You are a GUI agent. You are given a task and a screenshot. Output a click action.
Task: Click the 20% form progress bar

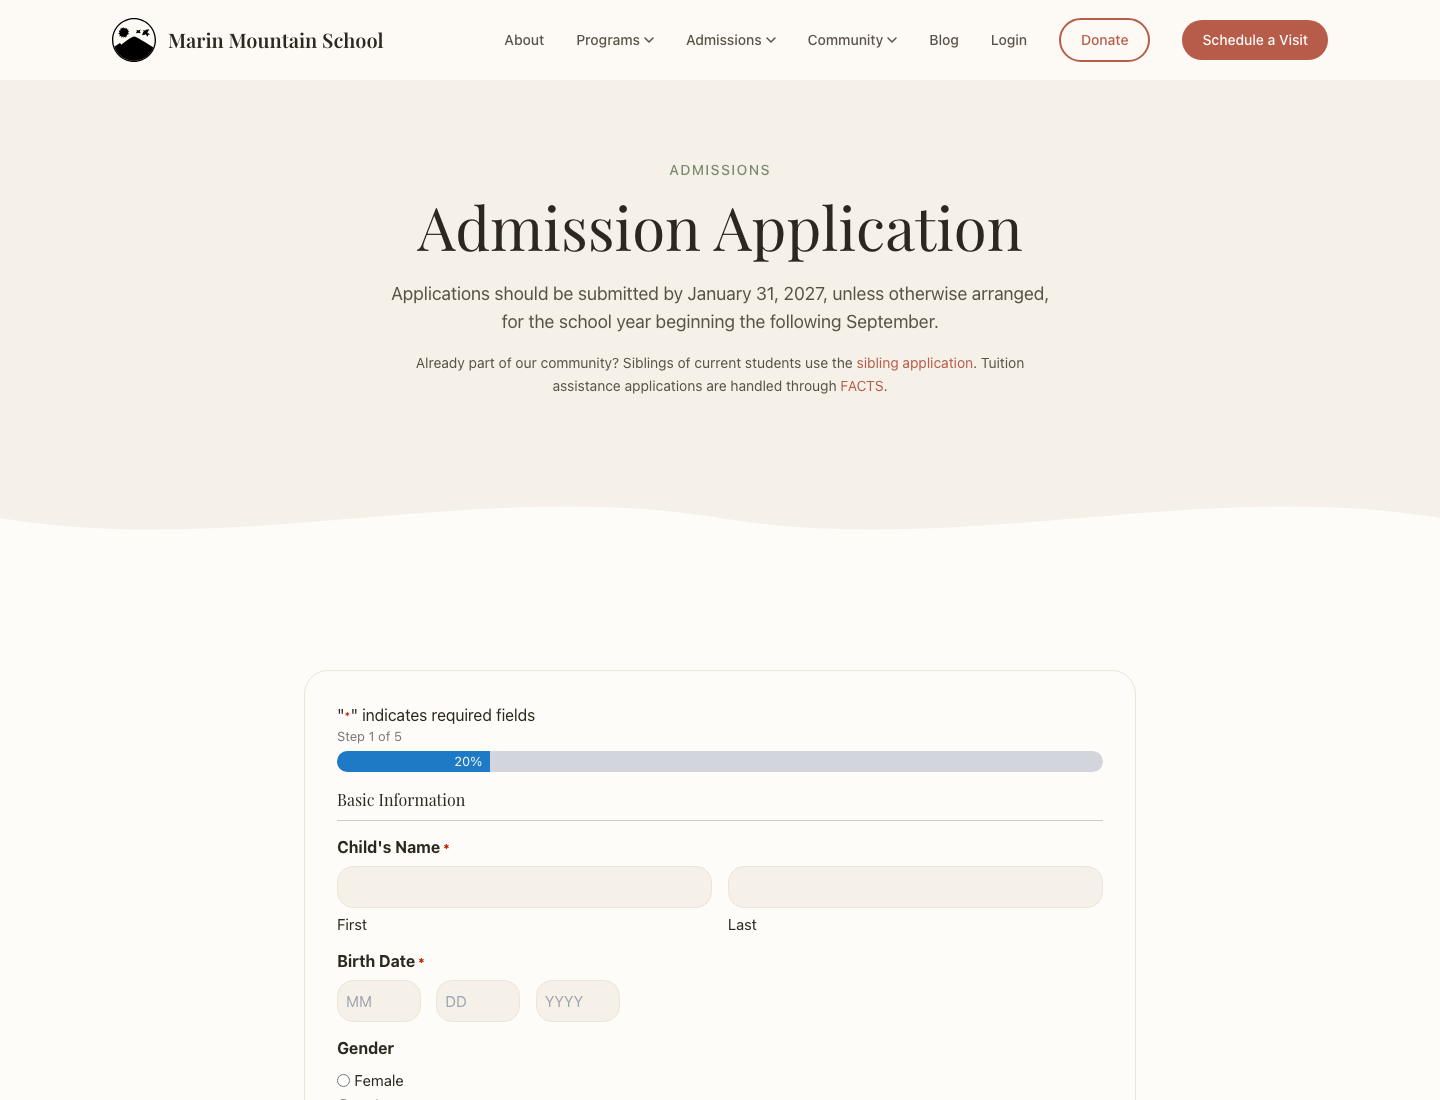coord(720,761)
